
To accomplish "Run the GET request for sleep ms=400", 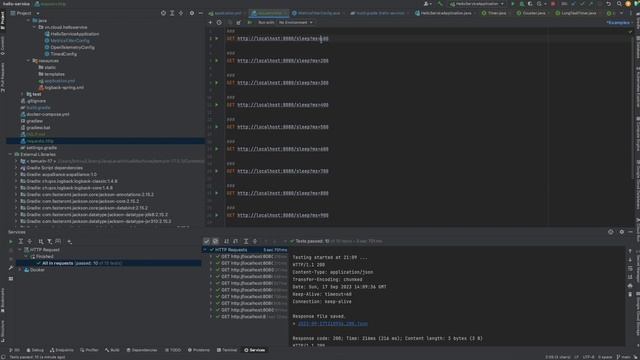I will (217, 105).
